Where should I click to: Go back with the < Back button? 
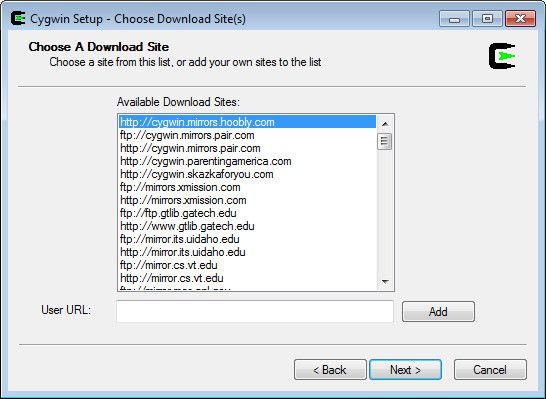pos(330,369)
